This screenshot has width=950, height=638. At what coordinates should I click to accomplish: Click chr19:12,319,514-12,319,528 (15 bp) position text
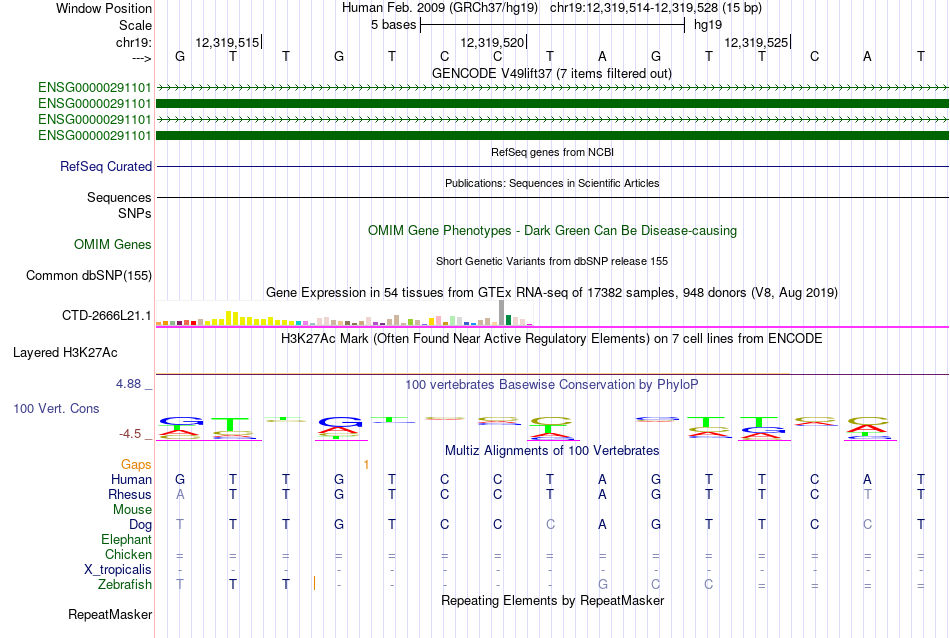(656, 8)
